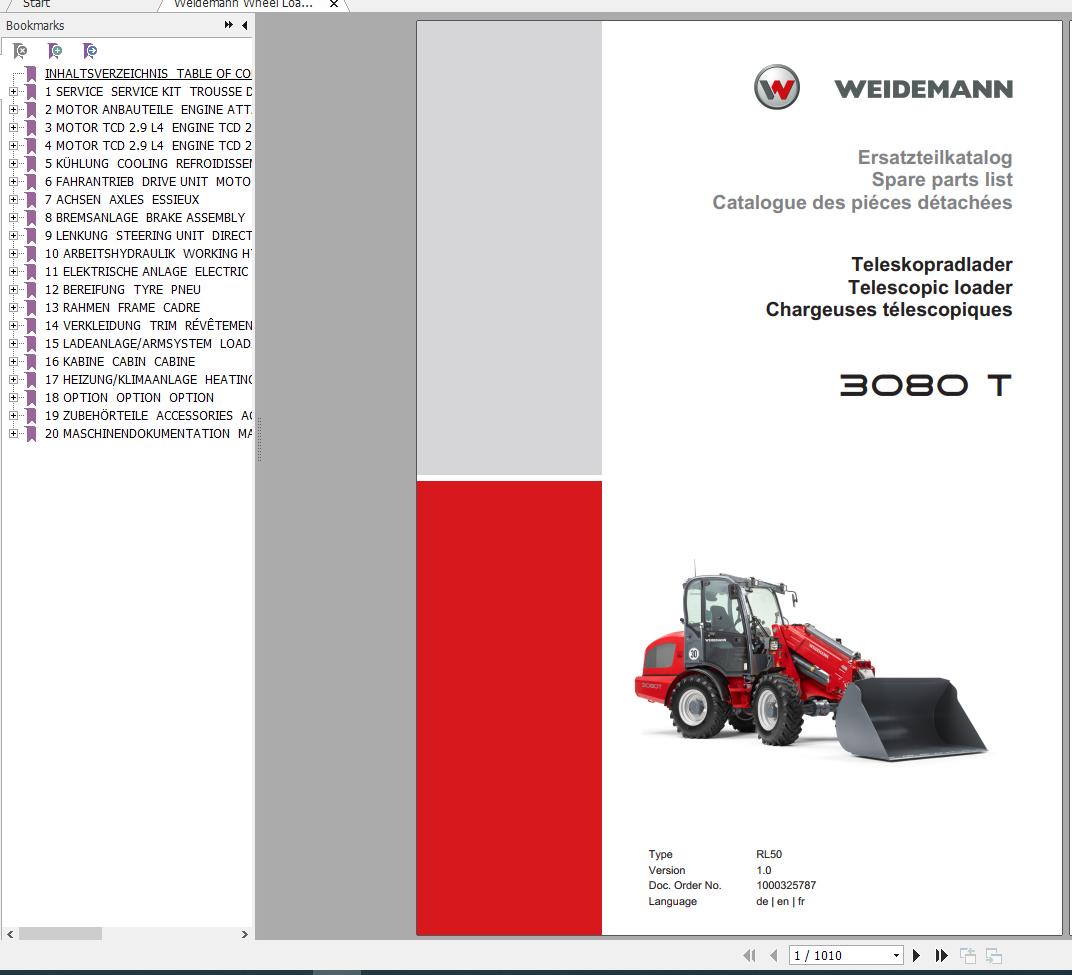This screenshot has width=1072, height=975.
Task: Open bookmark 14 VERKLEIDUNG TRIM
Action: [x=148, y=325]
